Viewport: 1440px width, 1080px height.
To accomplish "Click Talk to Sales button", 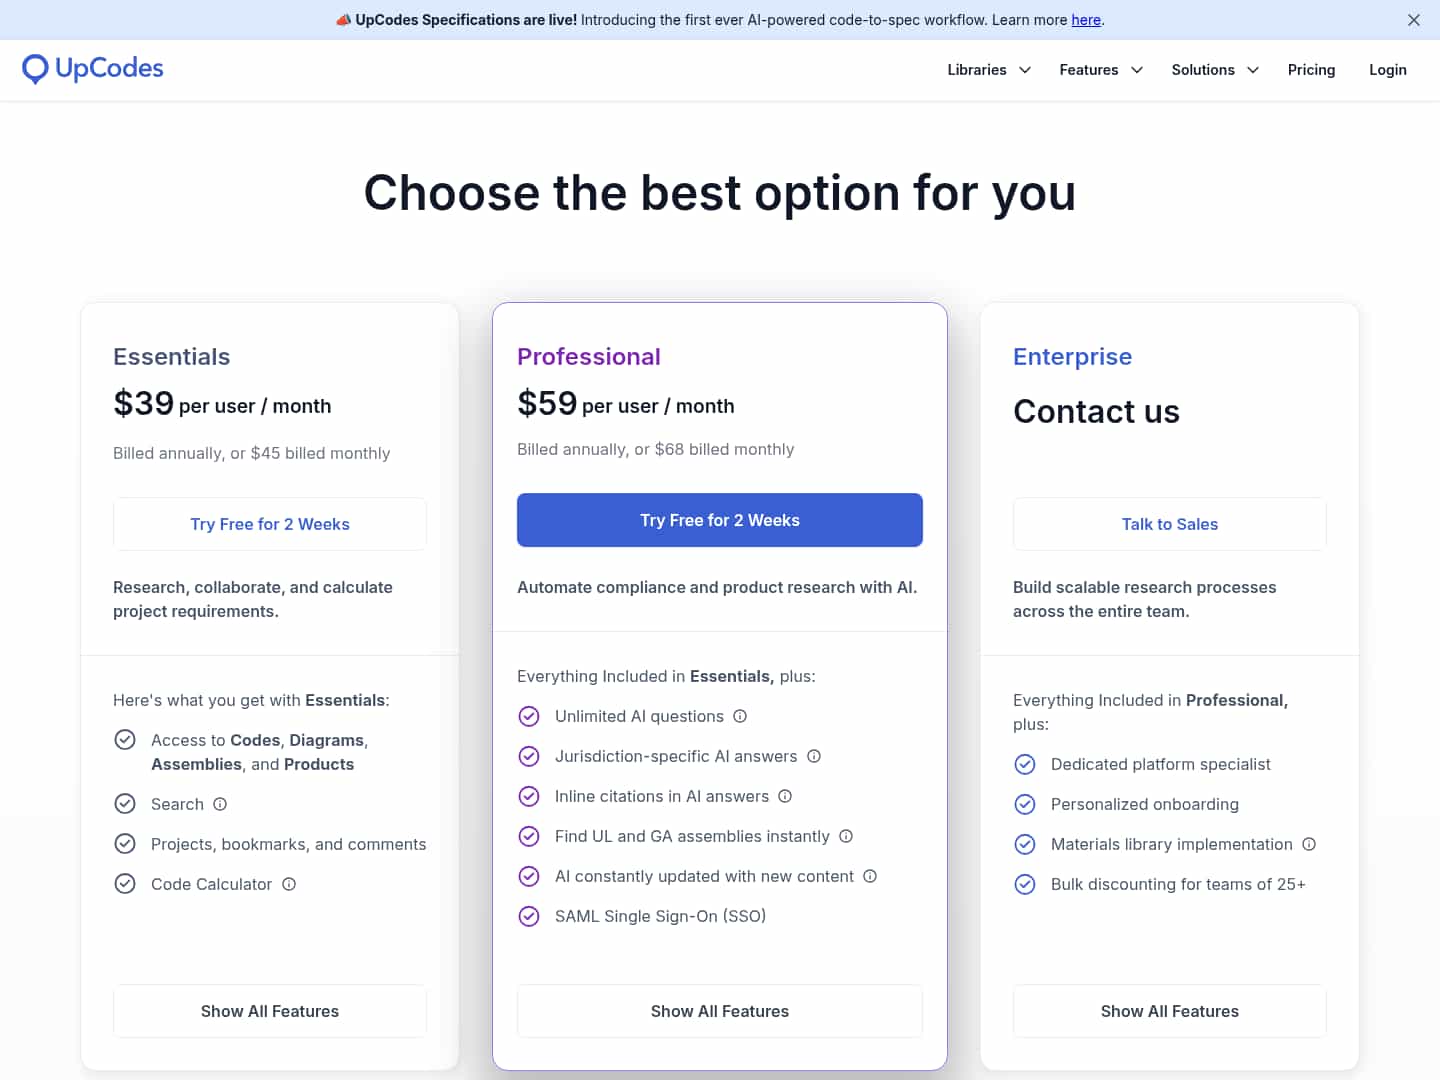I will tap(1169, 524).
